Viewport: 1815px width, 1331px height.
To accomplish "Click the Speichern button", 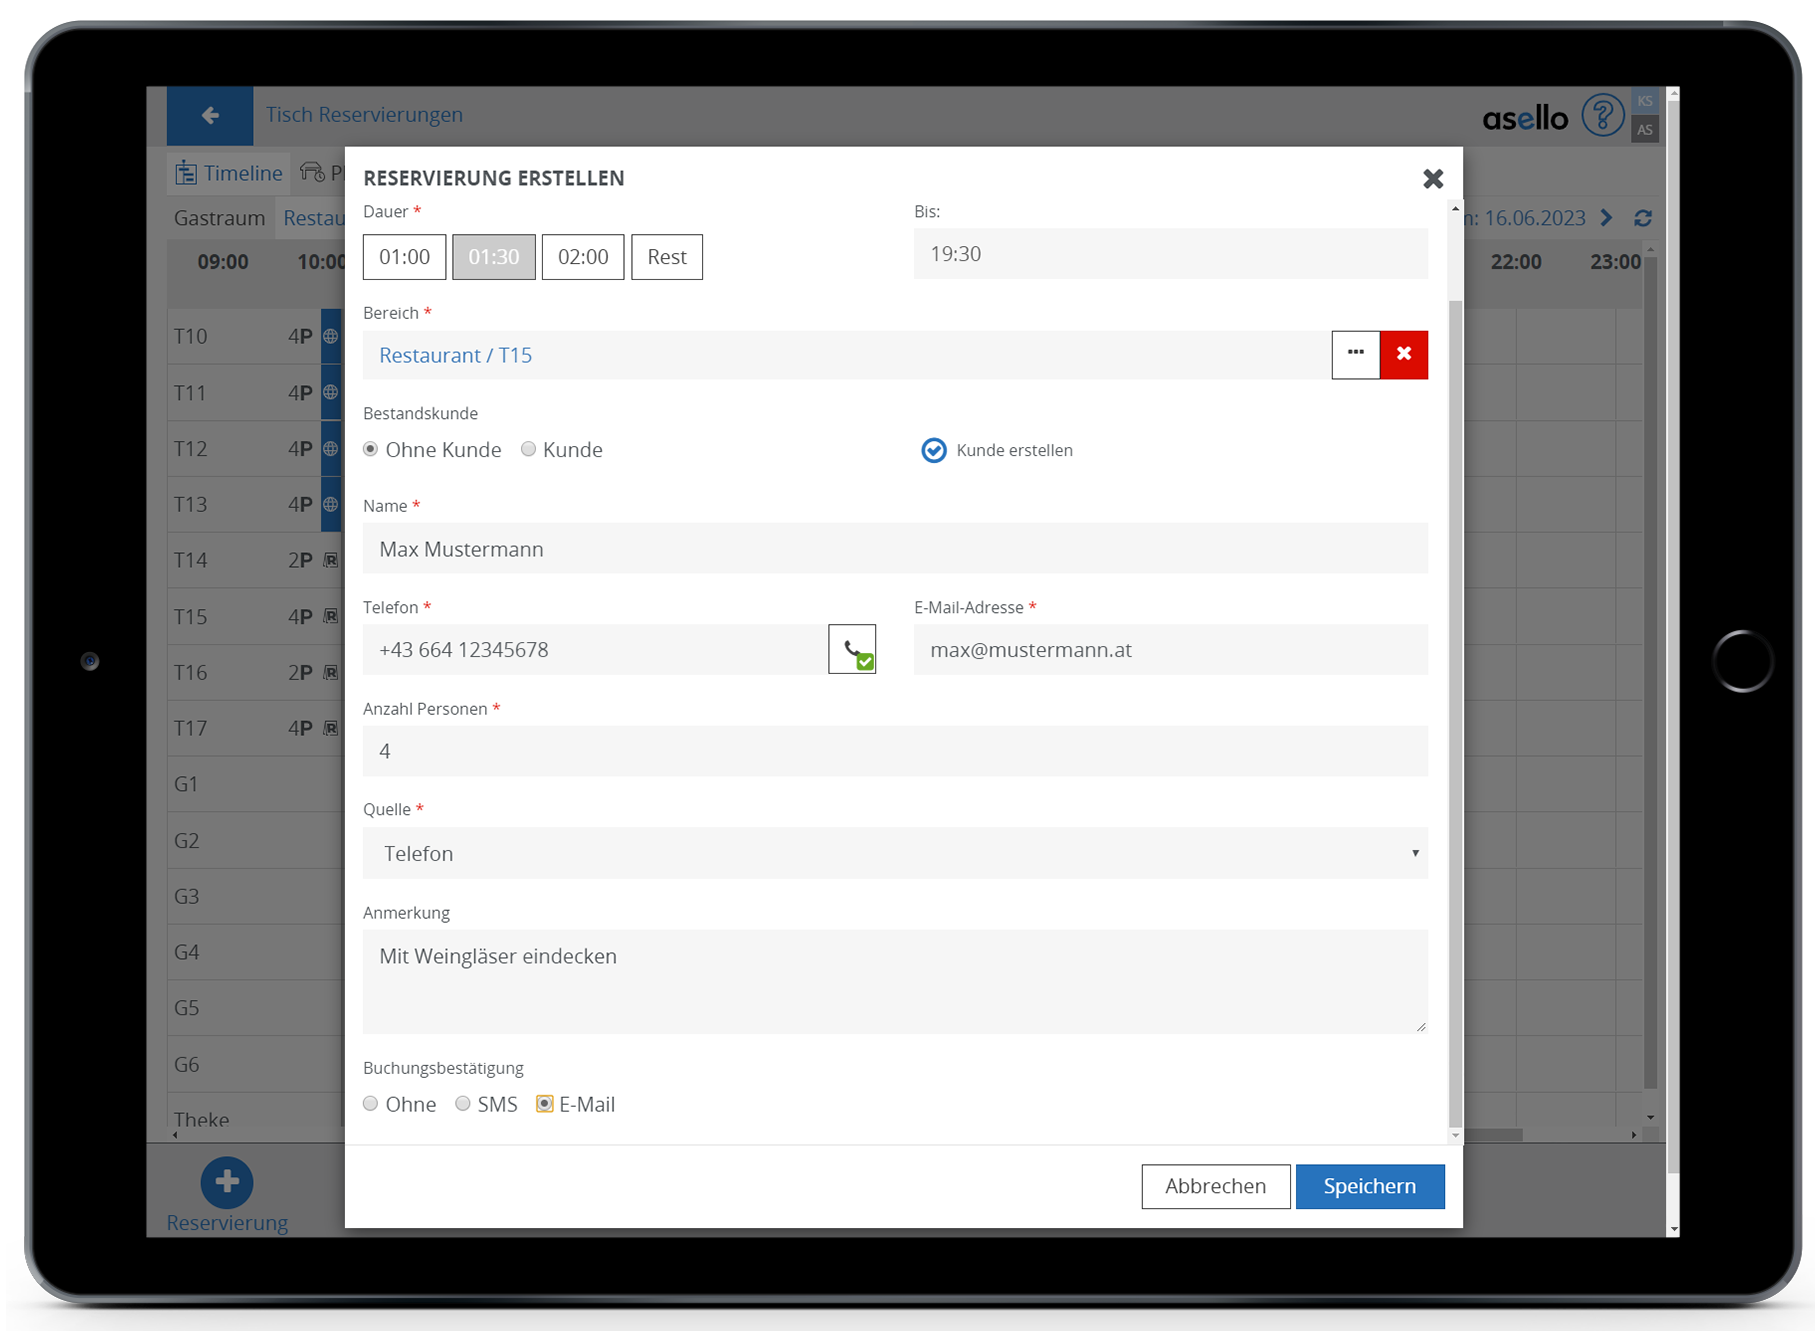I will pyautogui.click(x=1369, y=1186).
